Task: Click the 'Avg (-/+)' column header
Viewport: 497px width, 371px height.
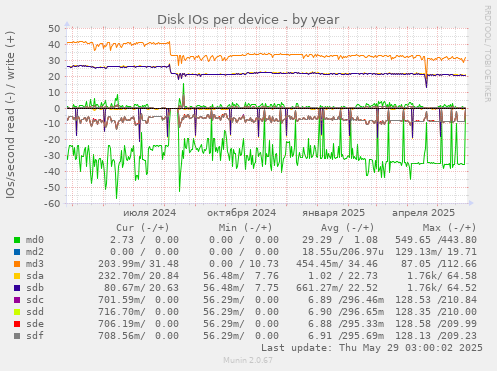Action: (x=347, y=228)
